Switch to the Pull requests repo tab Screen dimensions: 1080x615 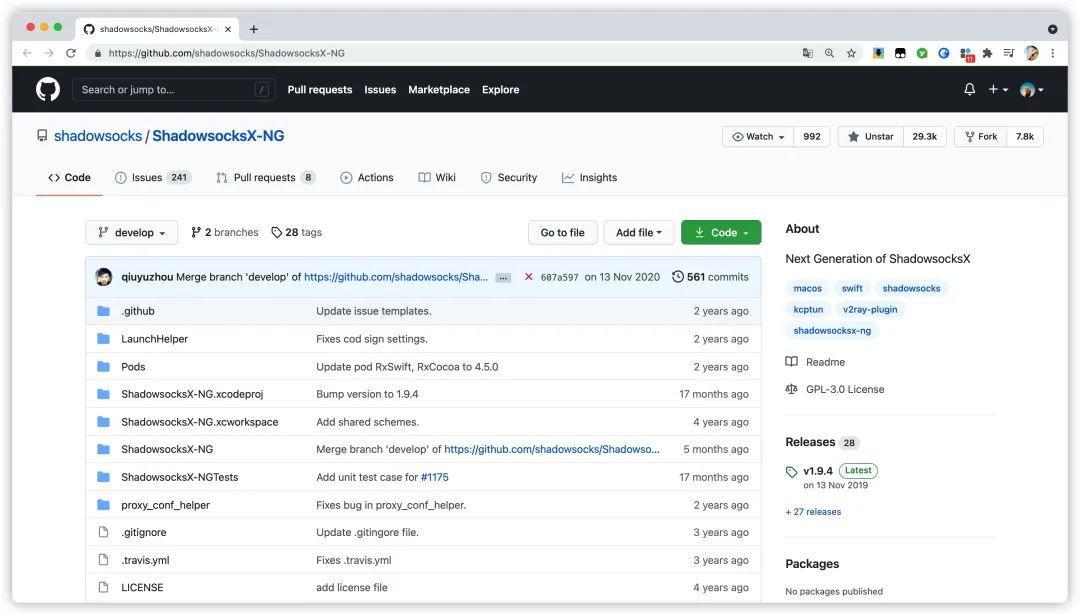pos(265,178)
